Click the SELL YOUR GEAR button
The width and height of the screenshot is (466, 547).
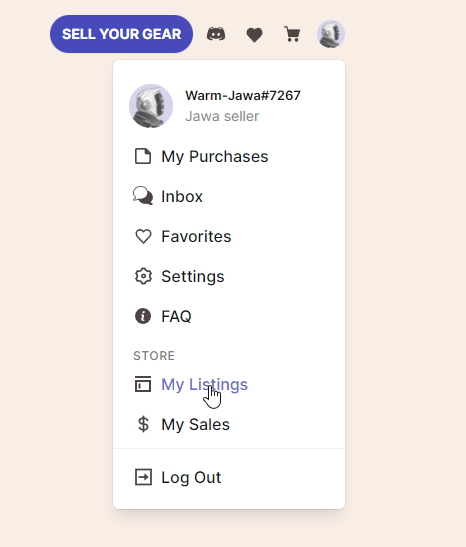(121, 34)
